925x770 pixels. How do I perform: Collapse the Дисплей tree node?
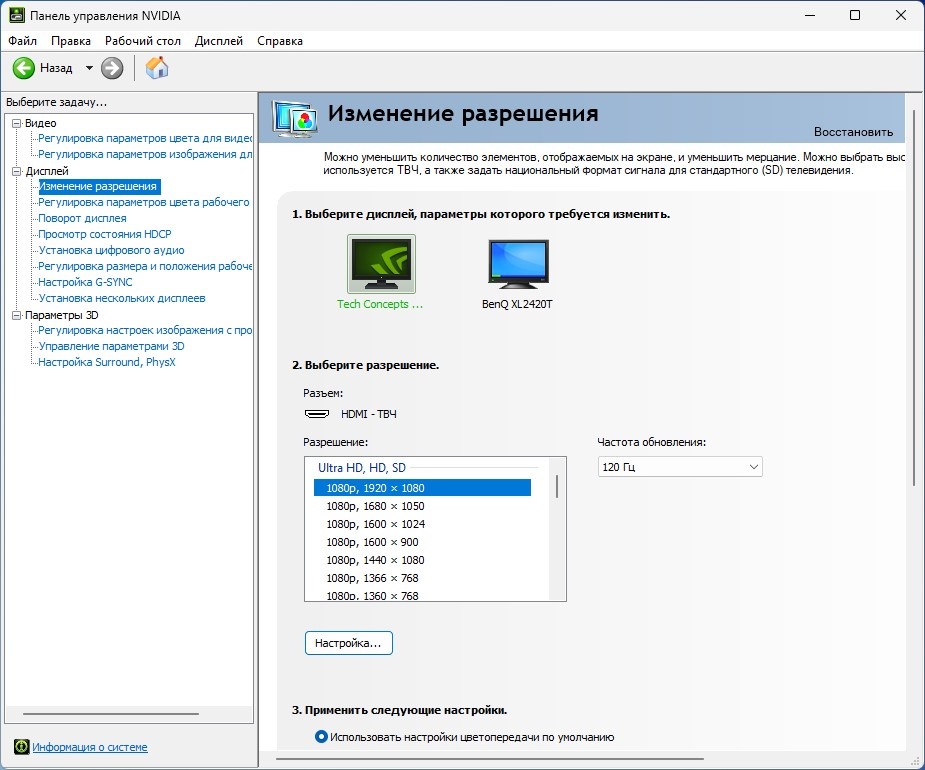[17, 171]
